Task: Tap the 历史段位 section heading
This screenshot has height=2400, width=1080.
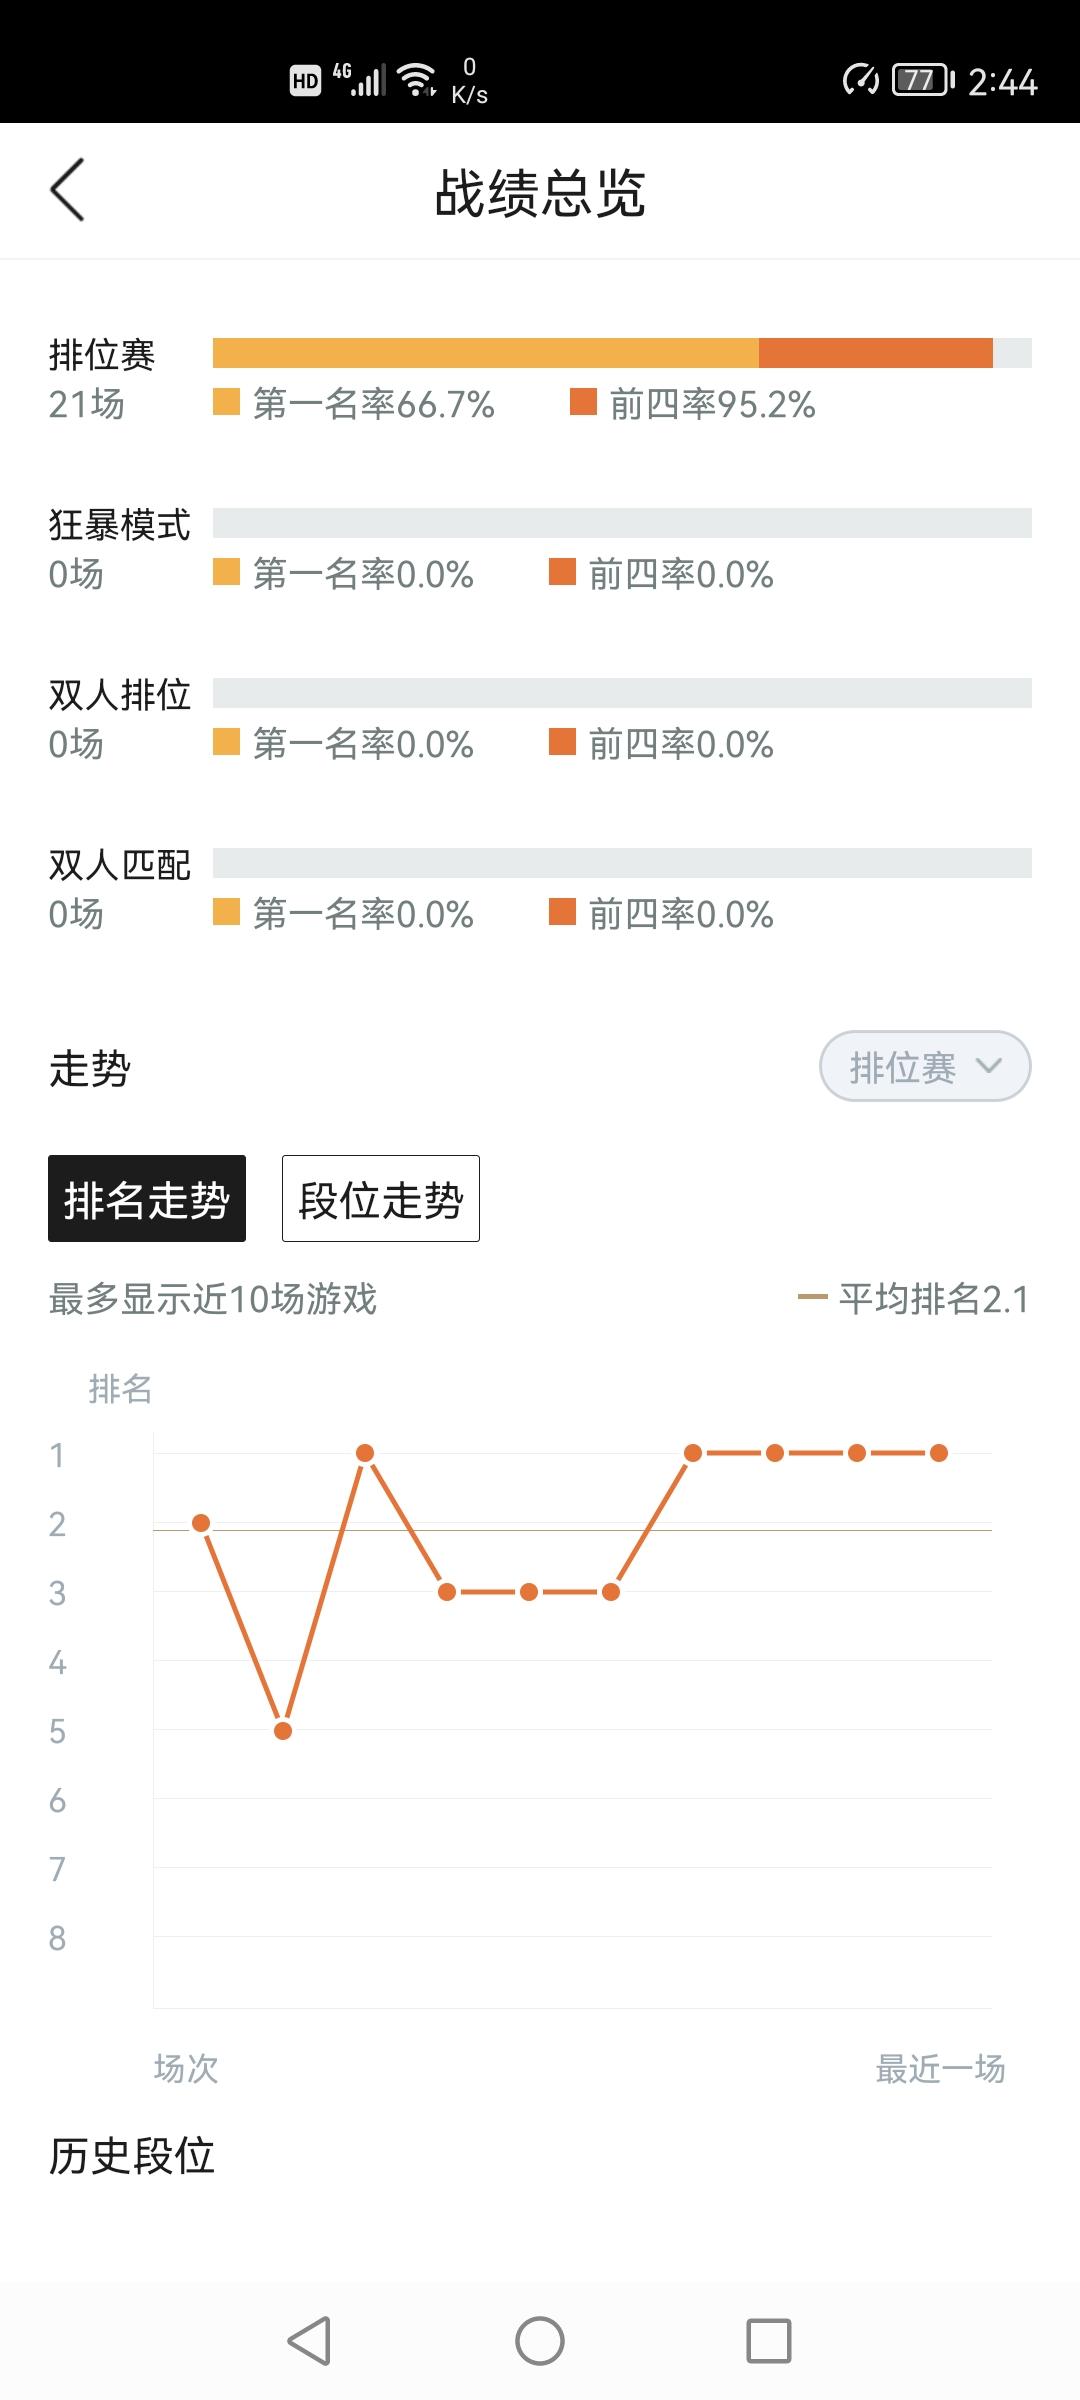Action: click(132, 2156)
